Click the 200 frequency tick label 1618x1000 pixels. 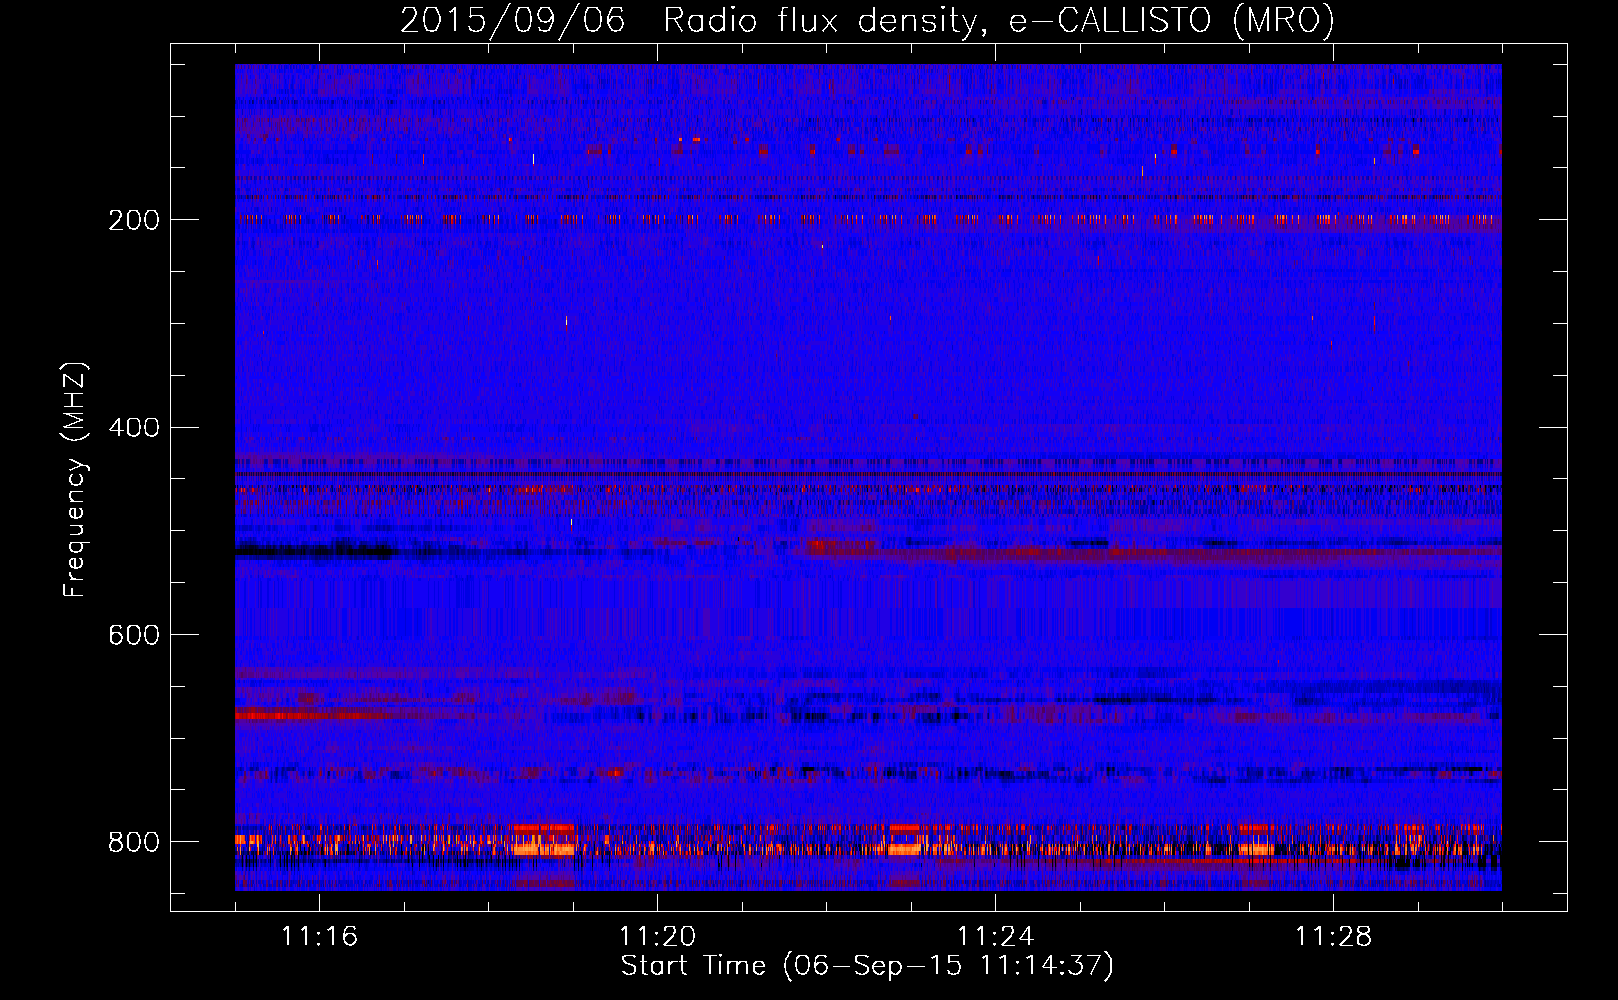(x=134, y=220)
